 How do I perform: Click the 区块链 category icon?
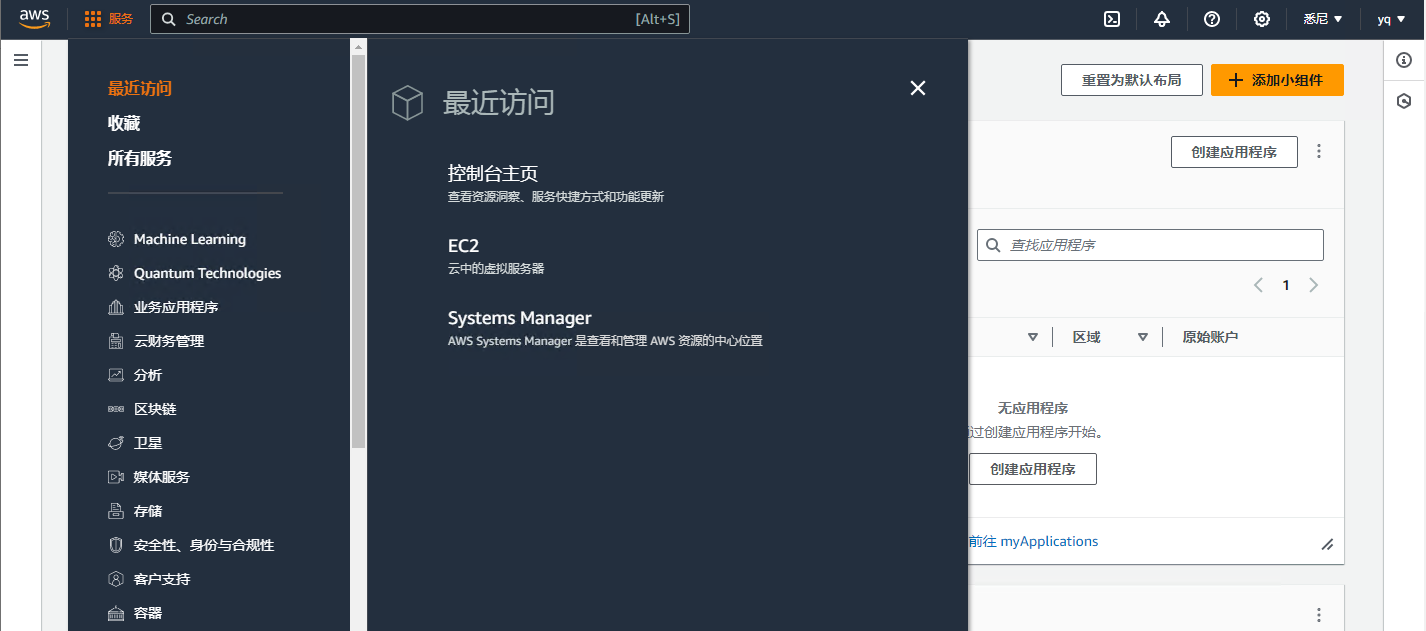click(x=115, y=409)
